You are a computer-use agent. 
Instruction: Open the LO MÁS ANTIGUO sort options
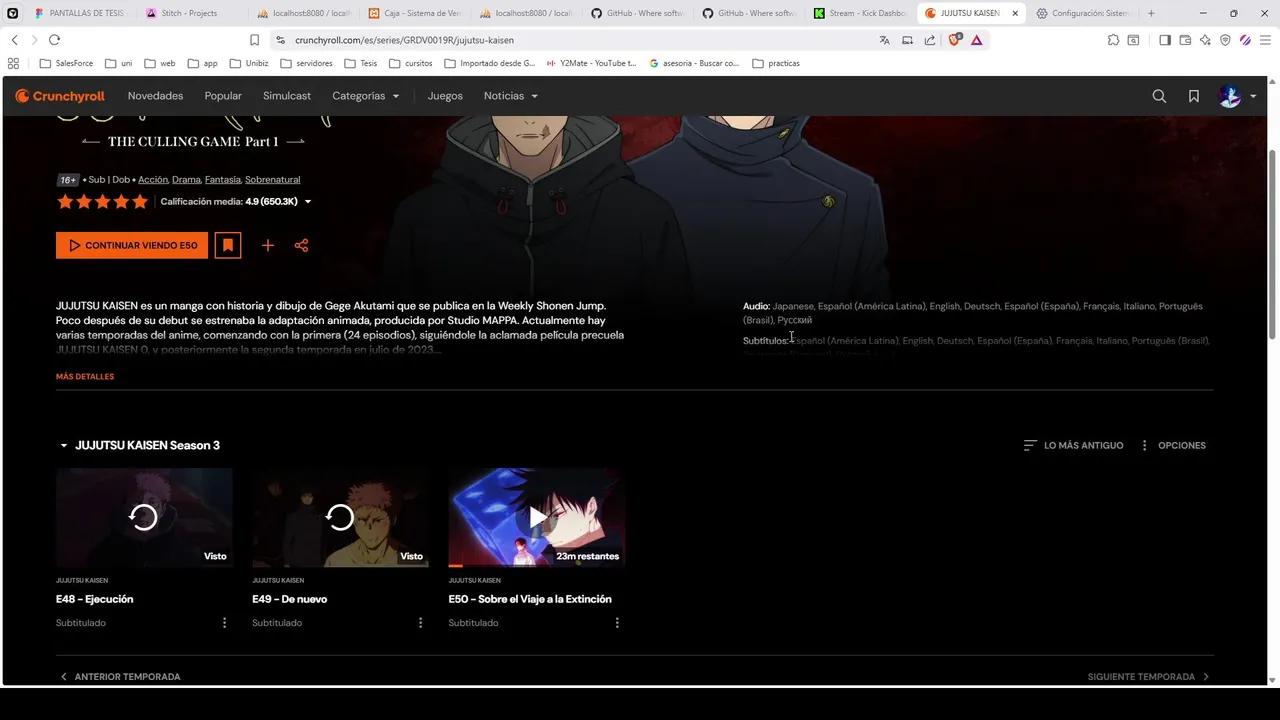pyautogui.click(x=1073, y=445)
